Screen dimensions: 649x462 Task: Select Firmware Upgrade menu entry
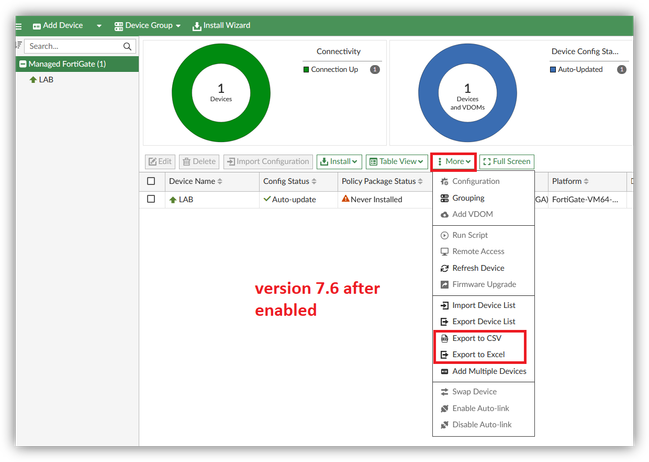(x=483, y=284)
